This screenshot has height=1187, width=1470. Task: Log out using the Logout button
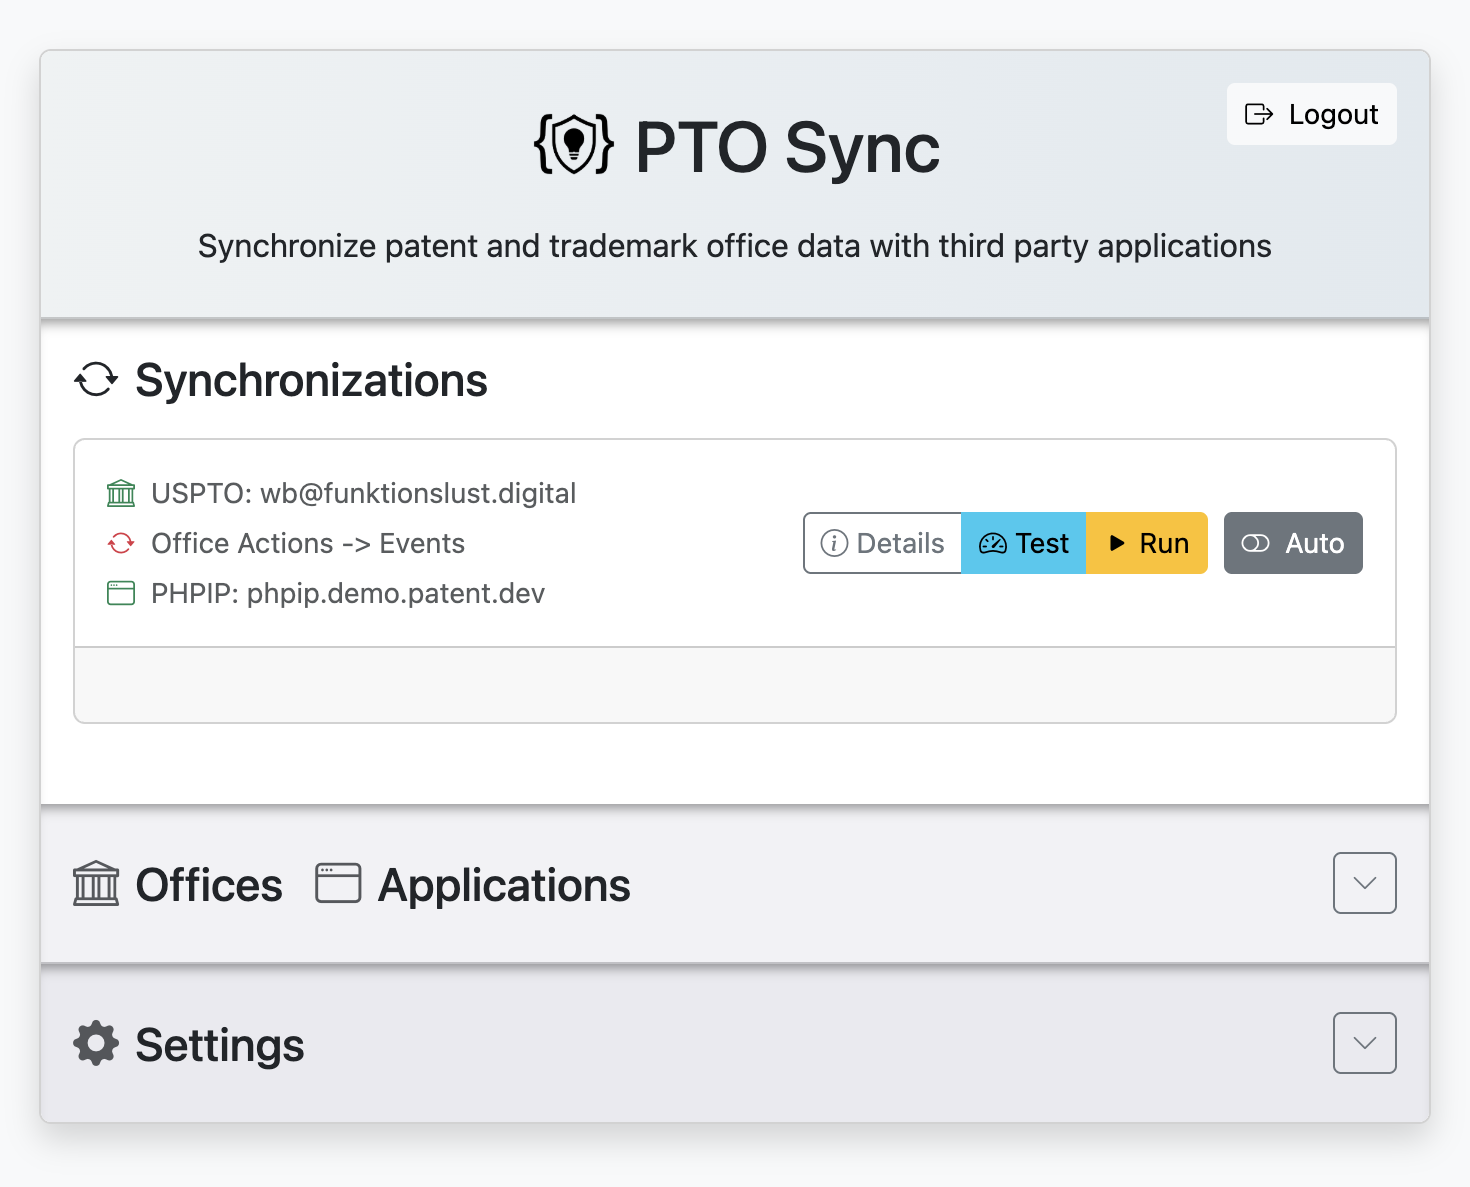[x=1311, y=114]
